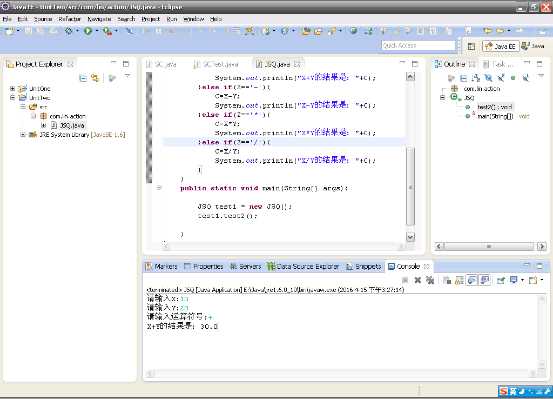Switch to the Java perspective

(x=534, y=46)
